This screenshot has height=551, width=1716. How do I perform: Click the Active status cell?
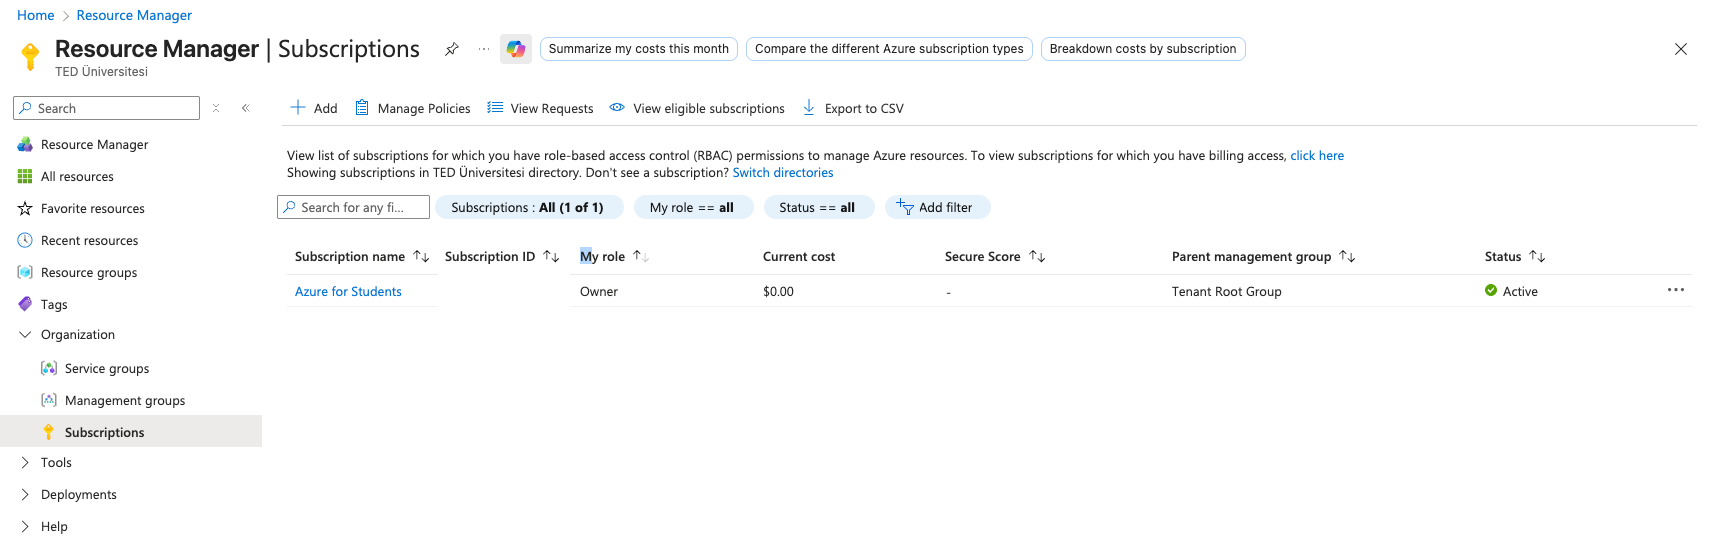(x=1511, y=291)
